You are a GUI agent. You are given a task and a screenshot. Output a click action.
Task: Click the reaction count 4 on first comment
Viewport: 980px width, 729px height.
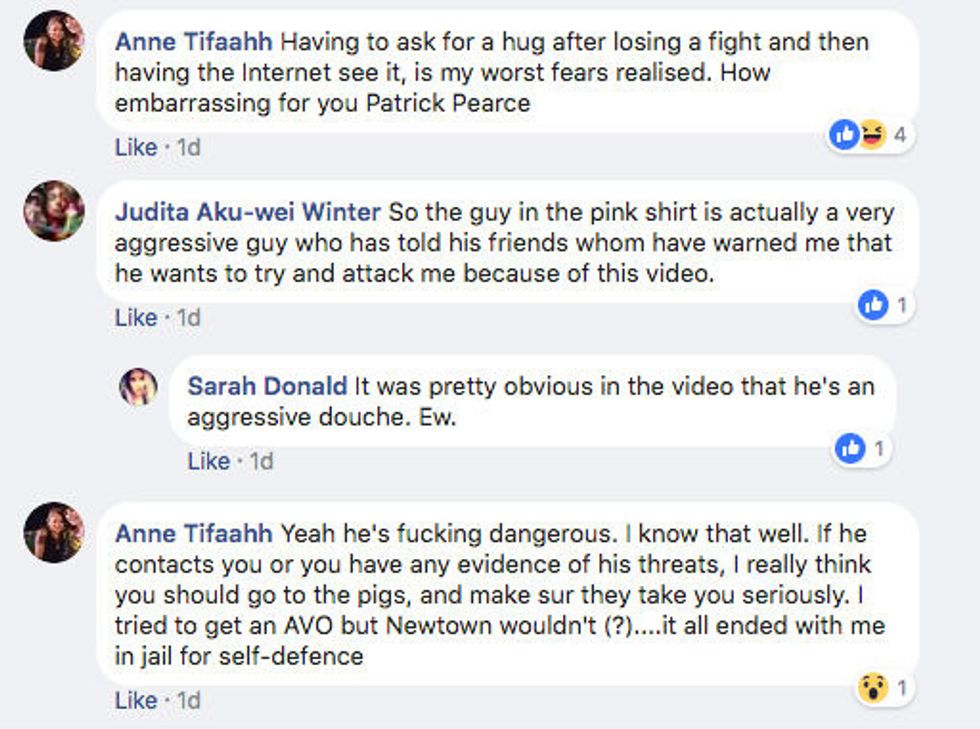point(899,135)
